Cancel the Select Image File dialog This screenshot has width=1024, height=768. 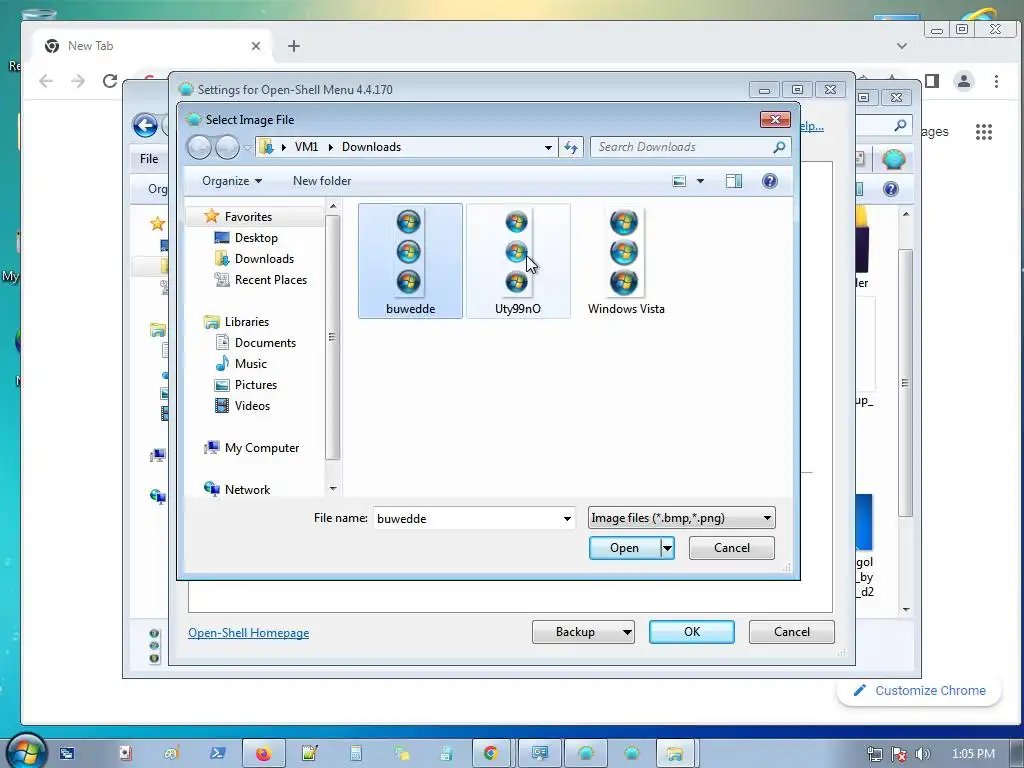tap(731, 548)
